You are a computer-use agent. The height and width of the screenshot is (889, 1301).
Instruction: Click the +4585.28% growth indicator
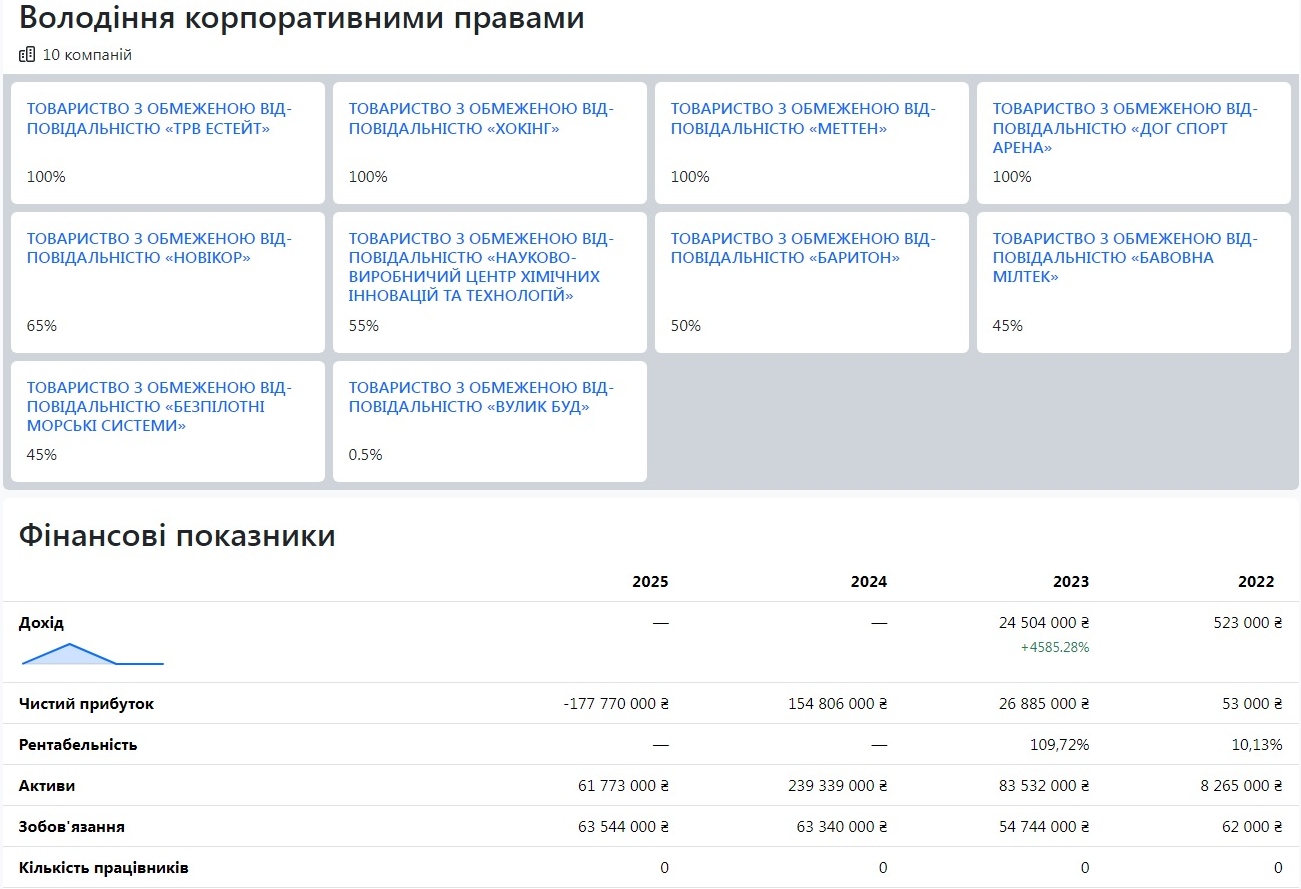[1055, 647]
